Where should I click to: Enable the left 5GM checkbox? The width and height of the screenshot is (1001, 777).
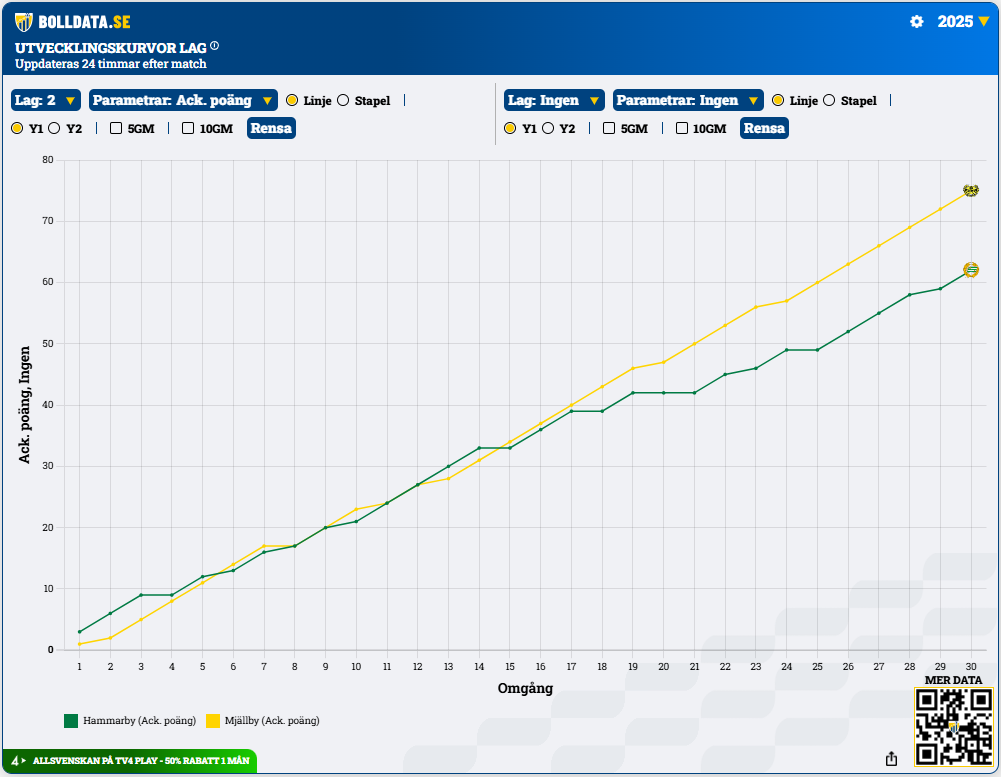coord(116,128)
